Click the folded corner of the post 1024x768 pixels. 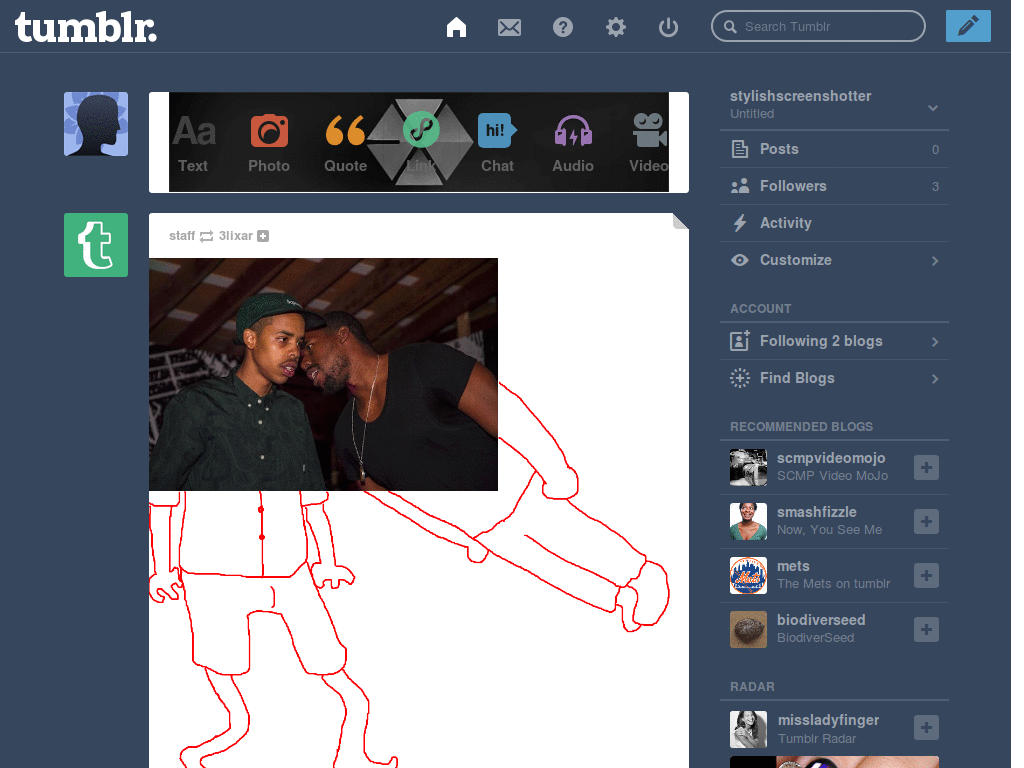(x=680, y=221)
